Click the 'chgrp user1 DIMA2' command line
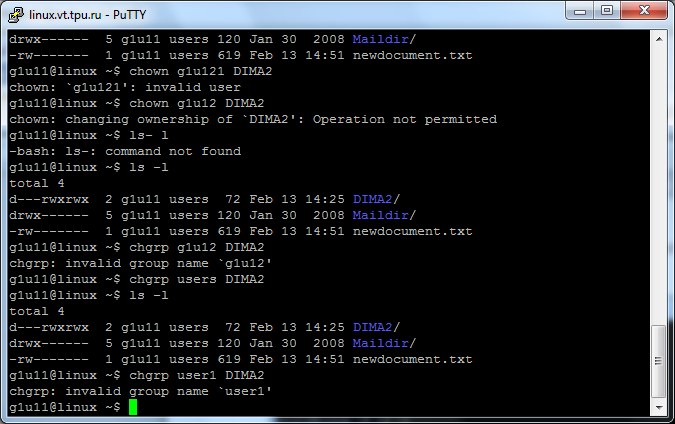675x424 pixels. click(x=197, y=375)
